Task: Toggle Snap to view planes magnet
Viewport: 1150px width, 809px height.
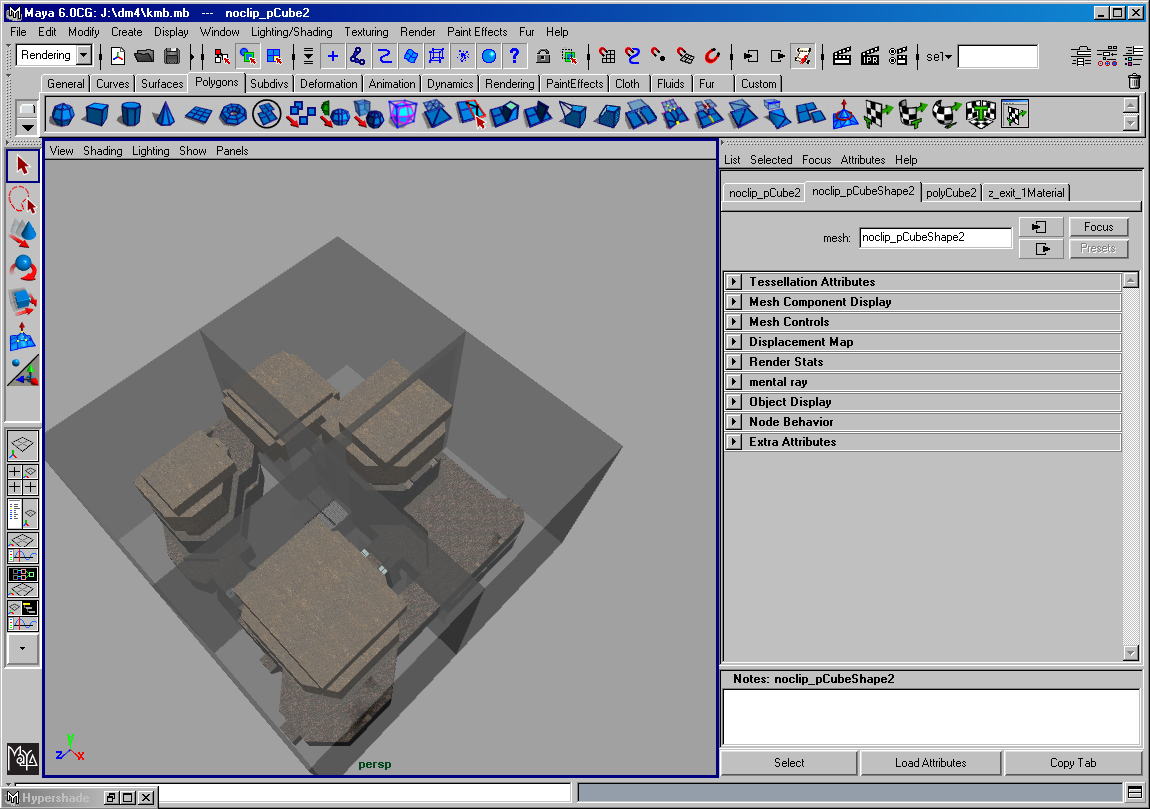Action: [685, 56]
